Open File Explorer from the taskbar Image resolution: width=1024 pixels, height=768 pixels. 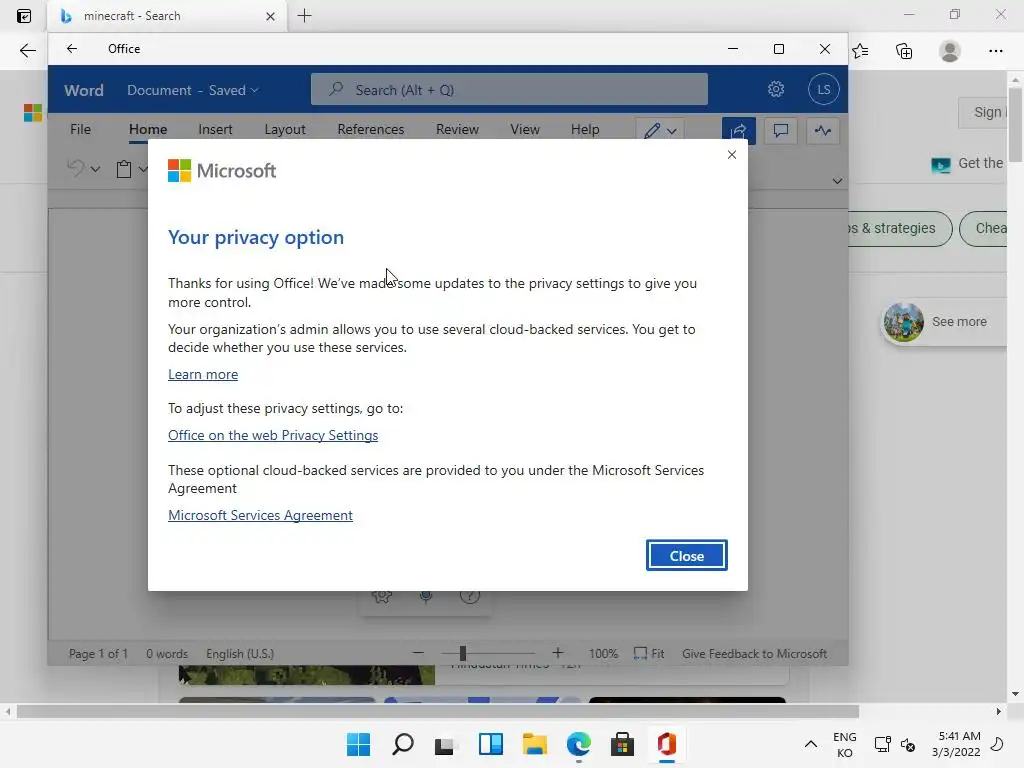(x=534, y=744)
